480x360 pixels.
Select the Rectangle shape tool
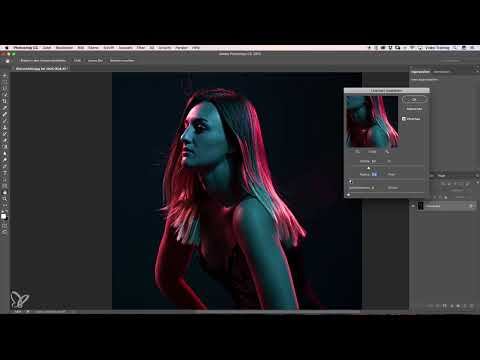5,185
